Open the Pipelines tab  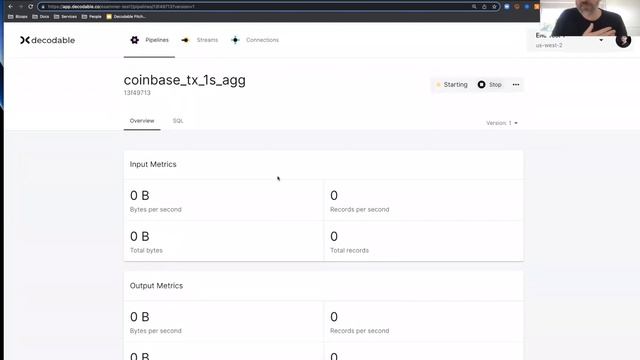tap(149, 40)
